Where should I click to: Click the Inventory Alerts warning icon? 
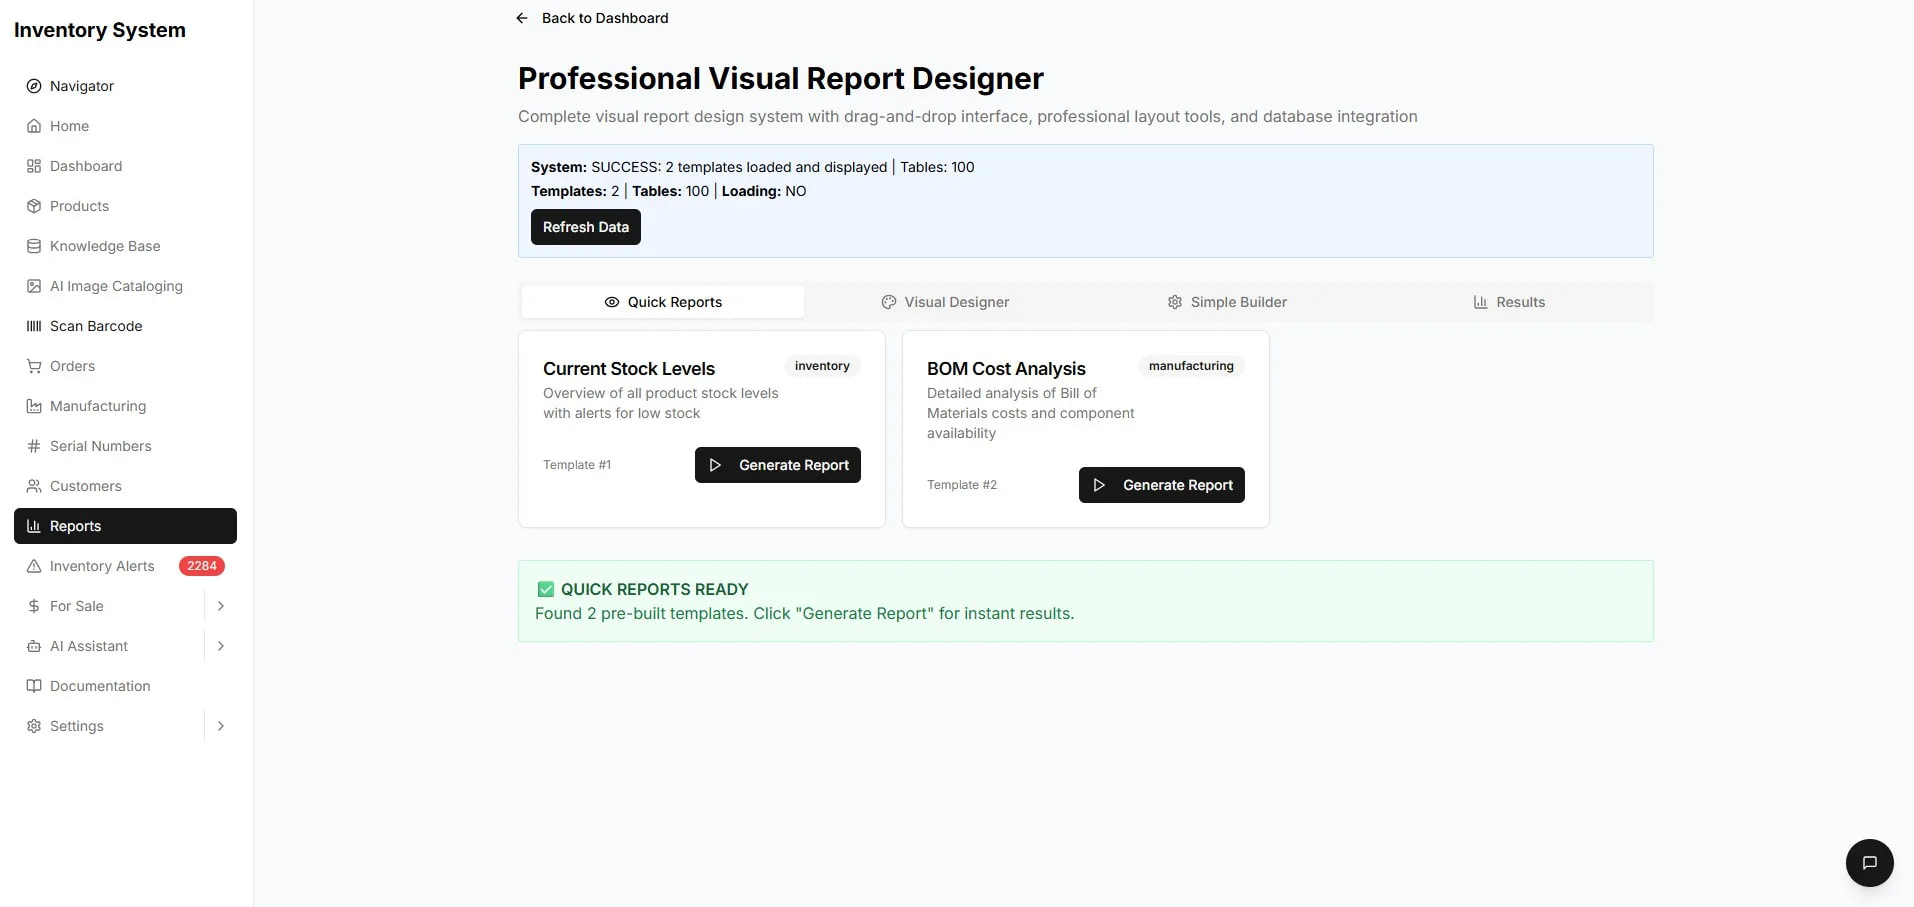[x=34, y=566]
